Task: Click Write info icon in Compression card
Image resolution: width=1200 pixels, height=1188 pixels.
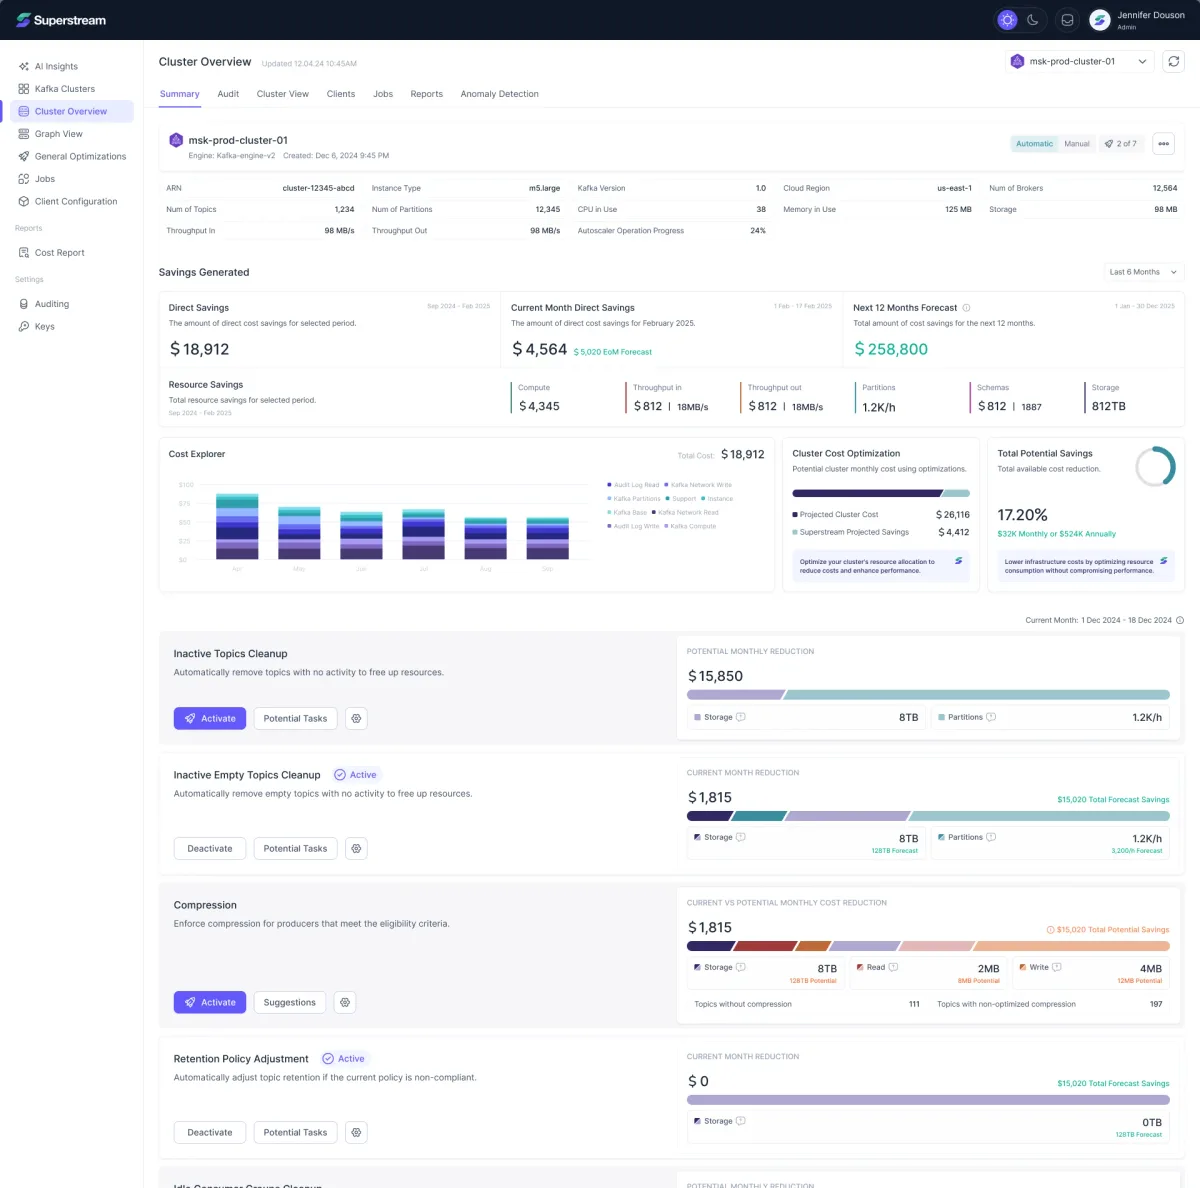Action: coord(1057,967)
